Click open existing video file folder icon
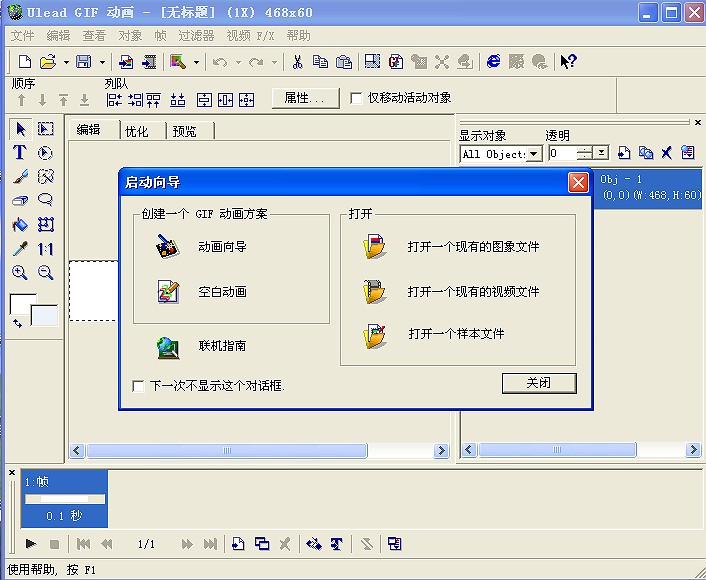Image resolution: width=706 pixels, height=580 pixels. click(x=375, y=291)
